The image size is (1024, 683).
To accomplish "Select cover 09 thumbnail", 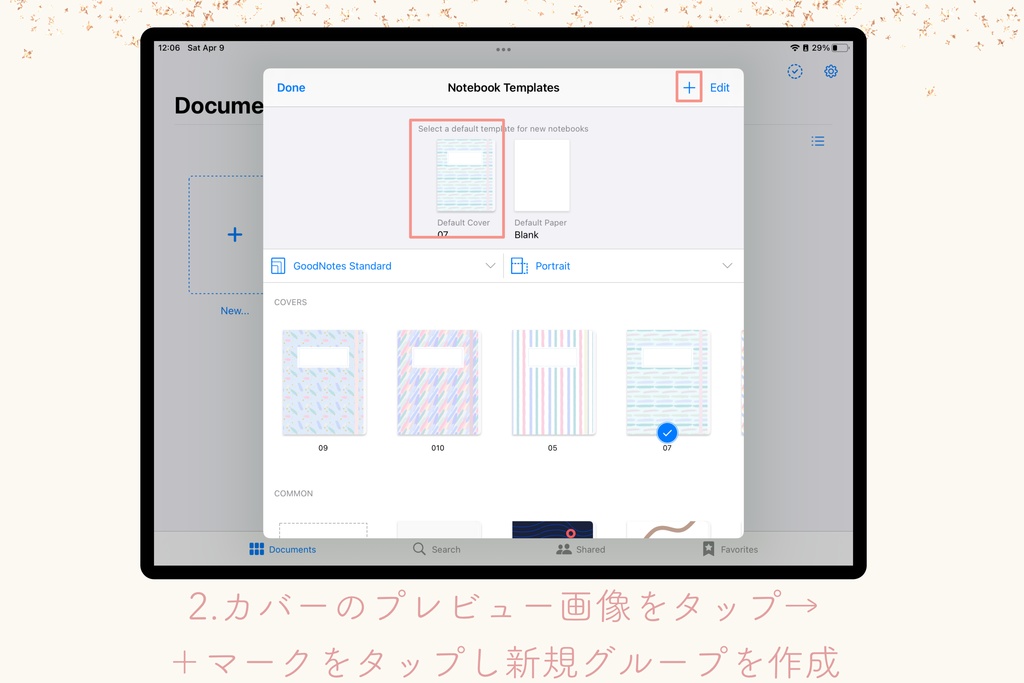I will [323, 381].
